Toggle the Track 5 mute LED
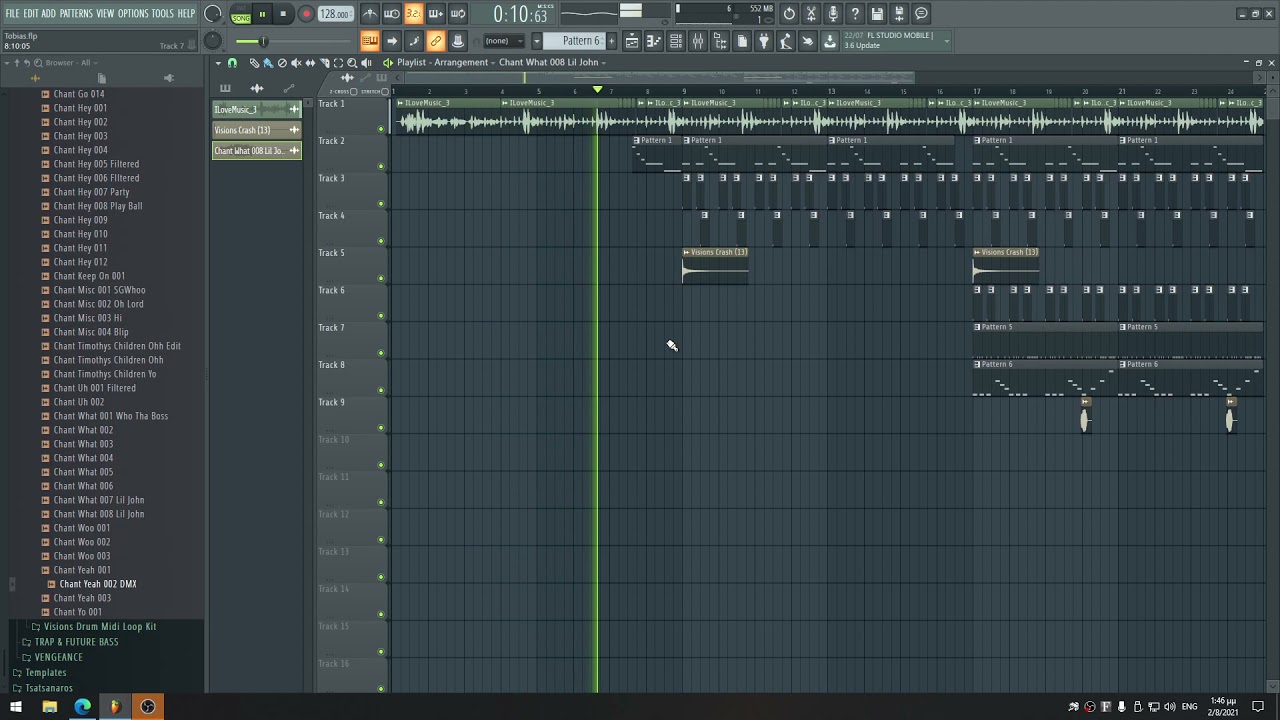 click(x=380, y=278)
